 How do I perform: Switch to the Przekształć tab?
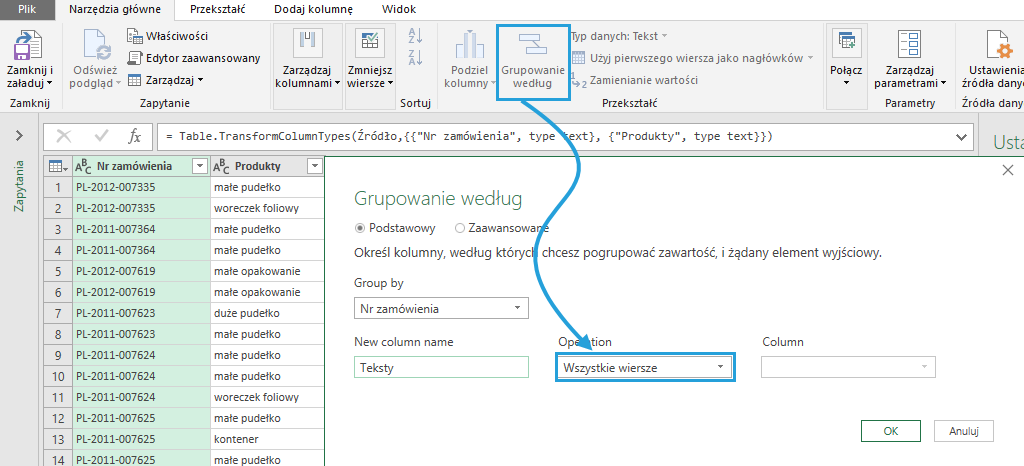[220, 9]
